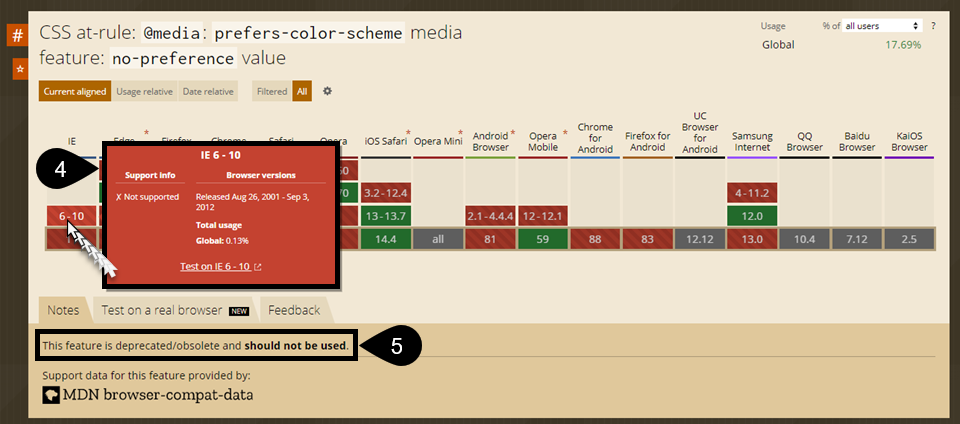
Task: Open the Feedback tab
Action: (294, 310)
